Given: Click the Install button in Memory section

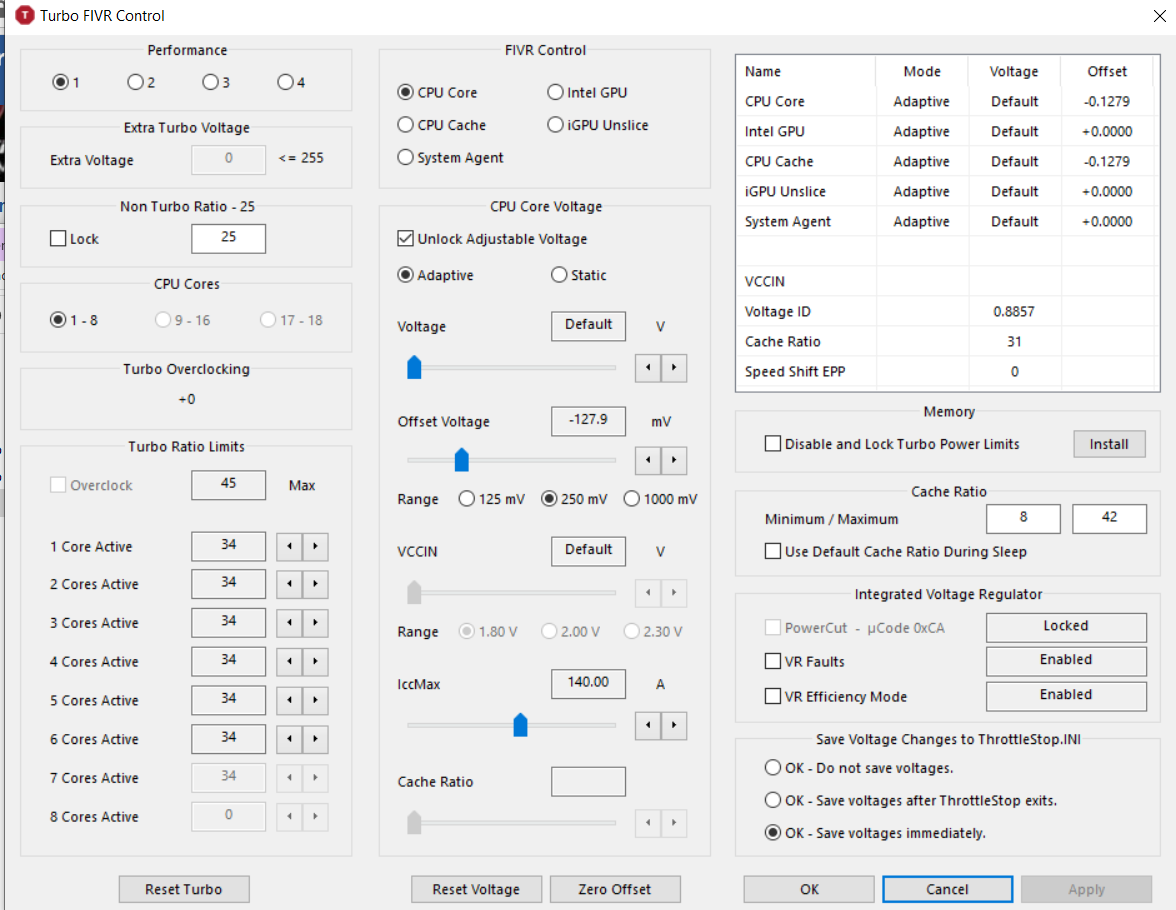Looking at the screenshot, I should coord(1109,444).
